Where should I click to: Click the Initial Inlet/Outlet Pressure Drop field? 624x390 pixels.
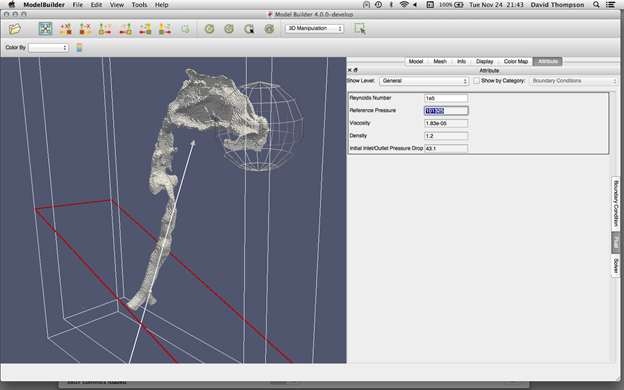(x=446, y=148)
